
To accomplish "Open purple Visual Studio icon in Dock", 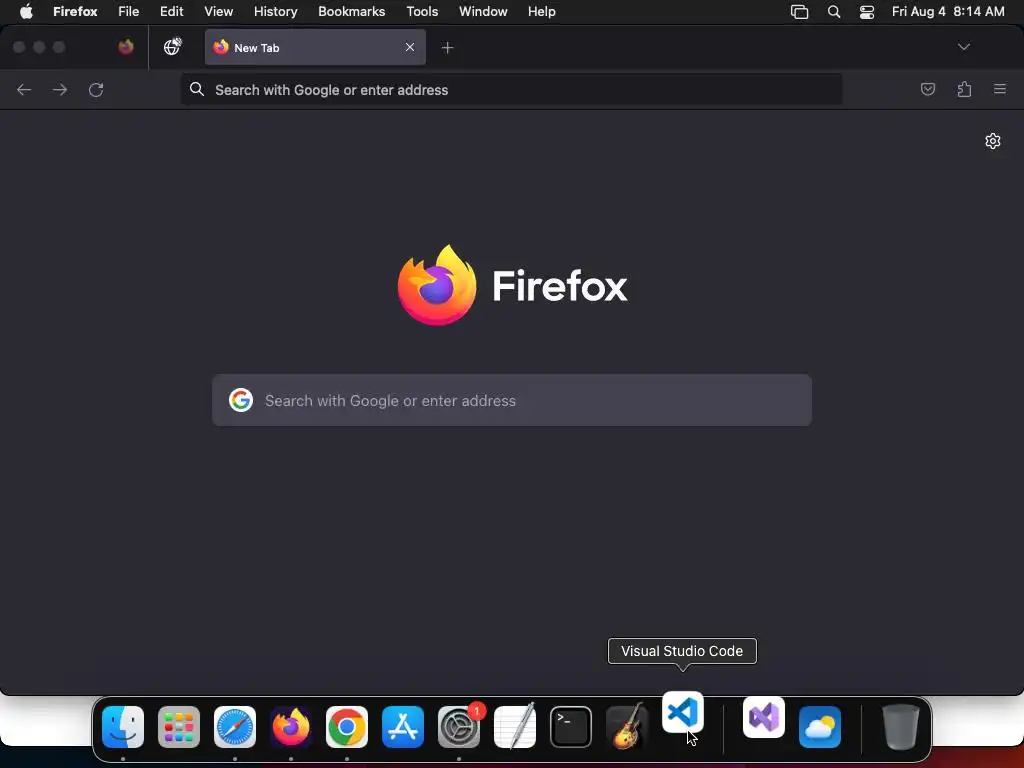I will click(764, 717).
